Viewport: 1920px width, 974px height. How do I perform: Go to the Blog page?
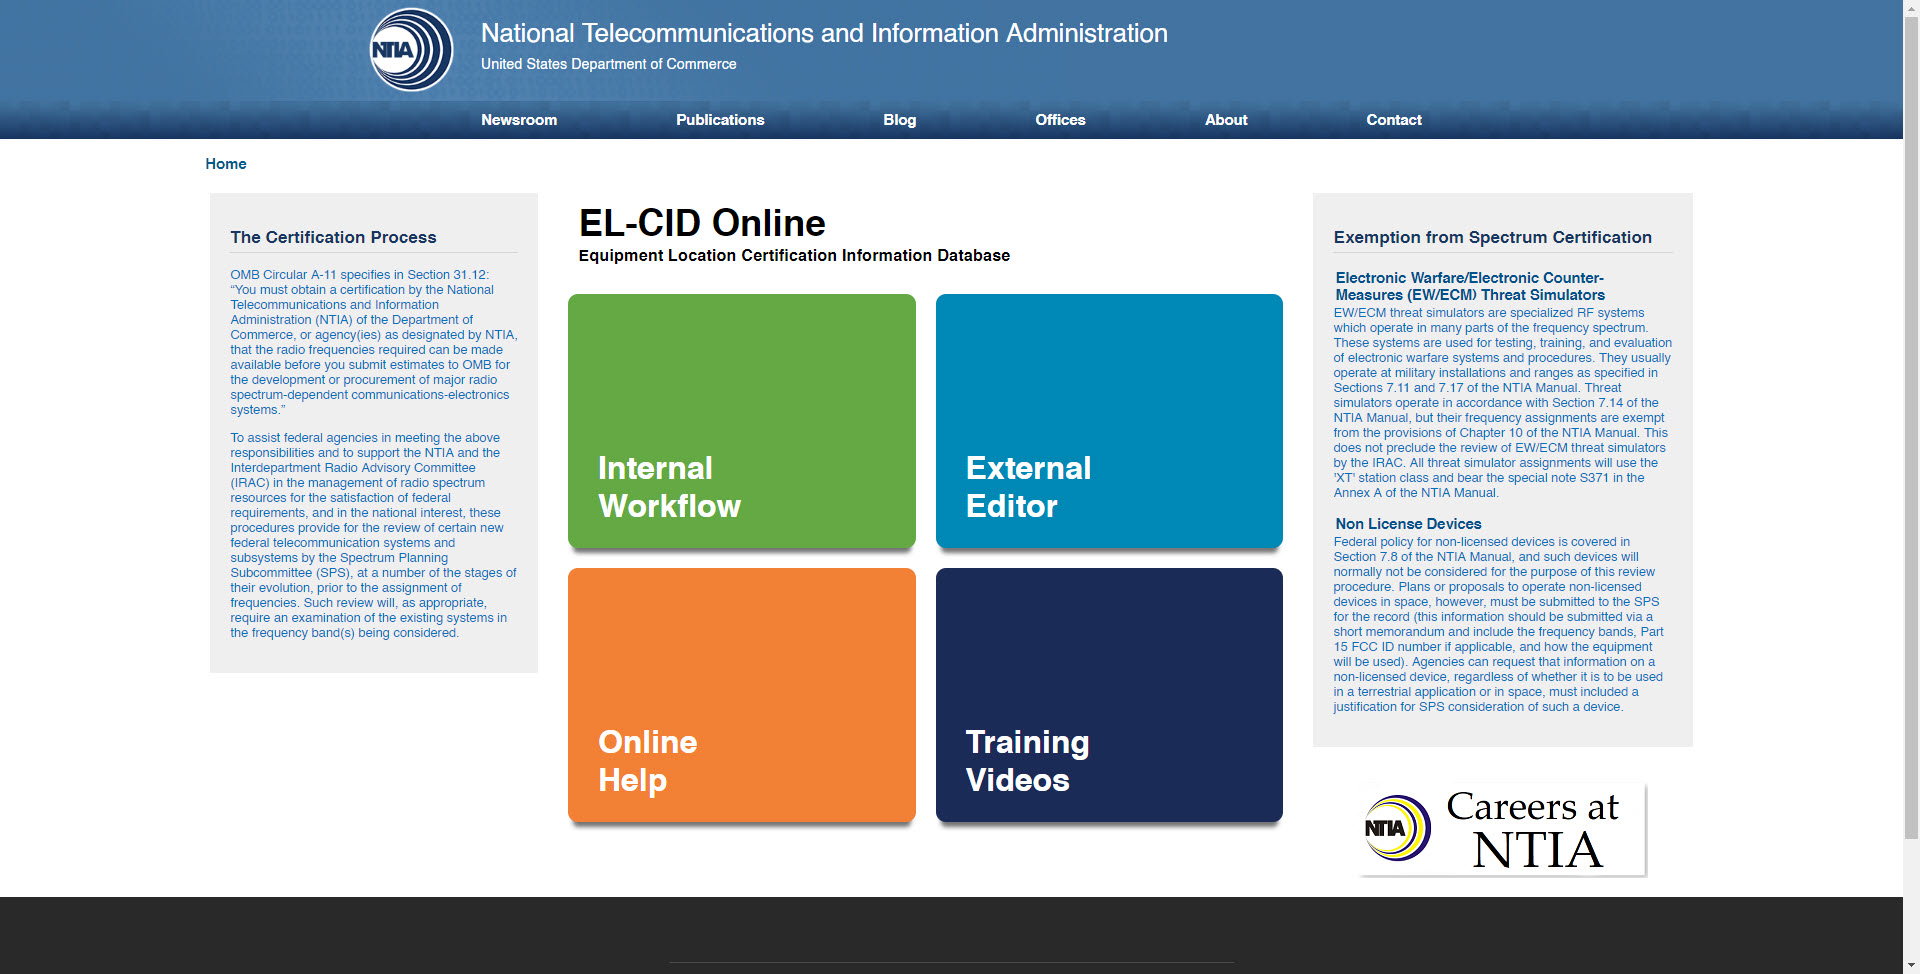coord(900,120)
